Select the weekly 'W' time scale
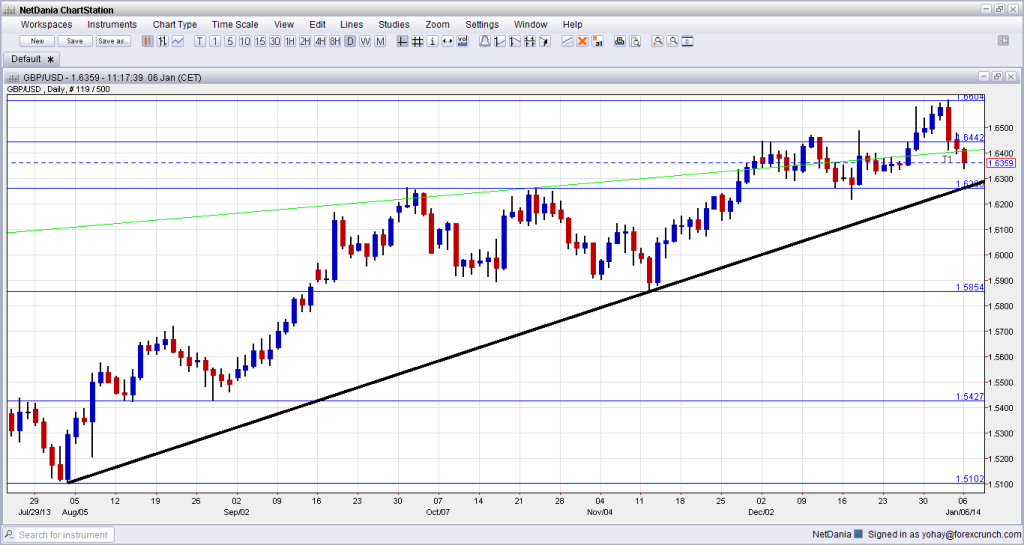1024x545 pixels. coord(365,41)
